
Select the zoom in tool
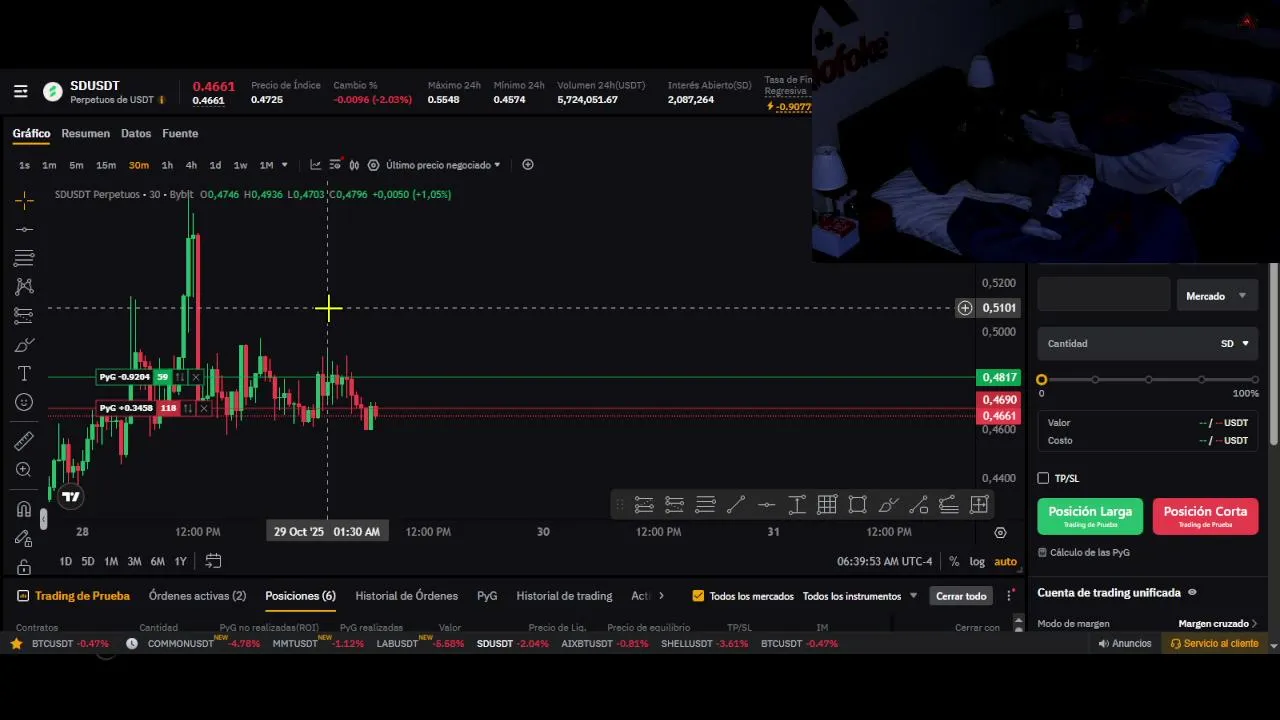click(24, 470)
